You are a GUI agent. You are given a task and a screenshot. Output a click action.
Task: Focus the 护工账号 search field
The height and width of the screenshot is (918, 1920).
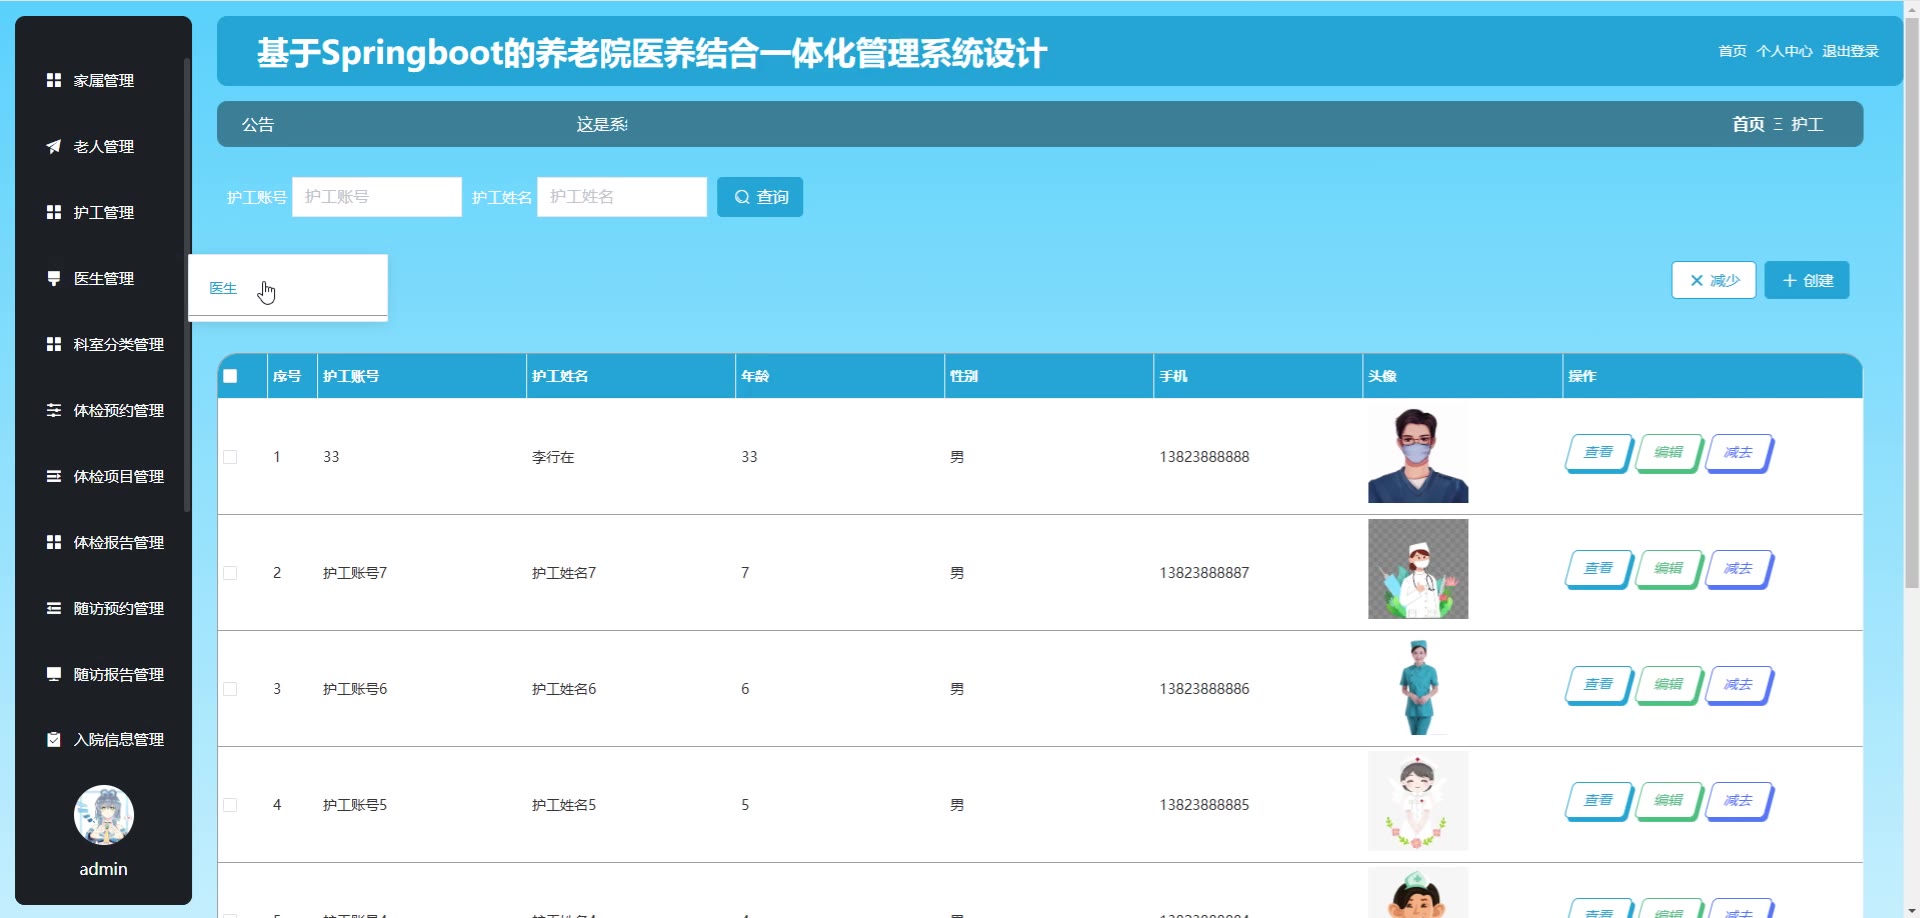point(377,197)
